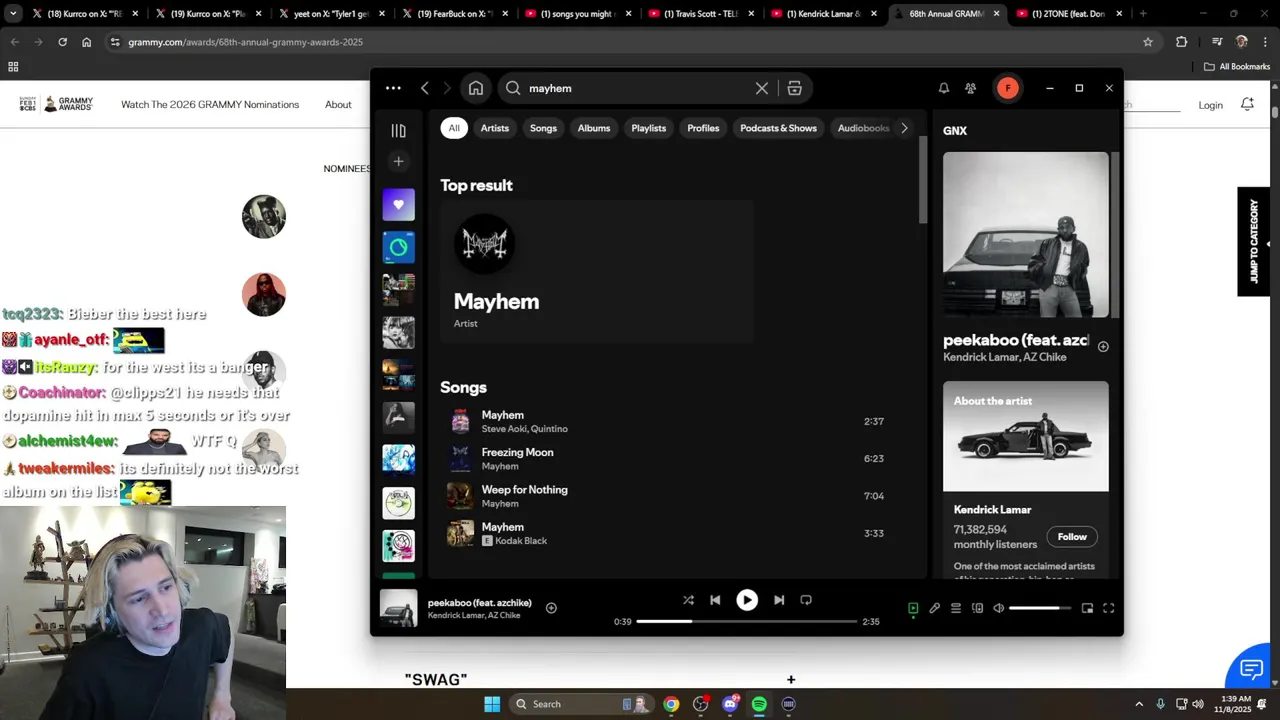This screenshot has width=1280, height=720.
Task: Open All Bookmarks folder
Action: [x=1237, y=67]
